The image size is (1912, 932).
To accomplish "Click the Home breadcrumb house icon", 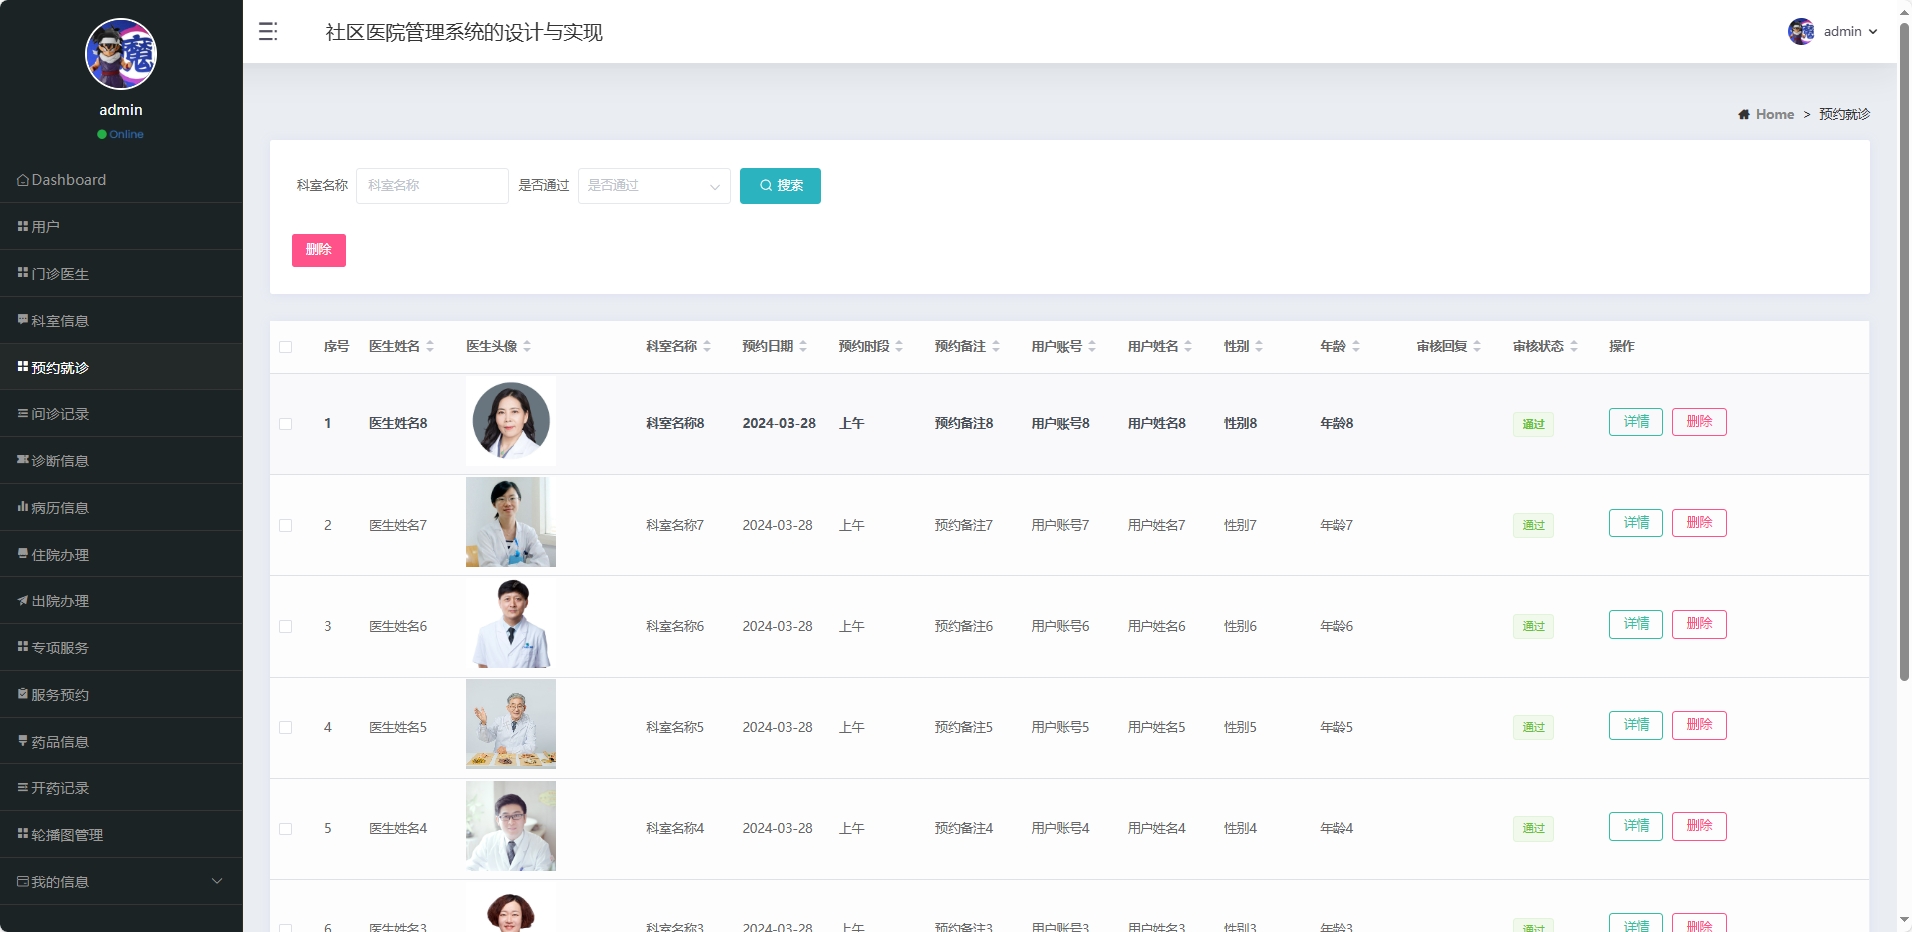I will (x=1744, y=115).
